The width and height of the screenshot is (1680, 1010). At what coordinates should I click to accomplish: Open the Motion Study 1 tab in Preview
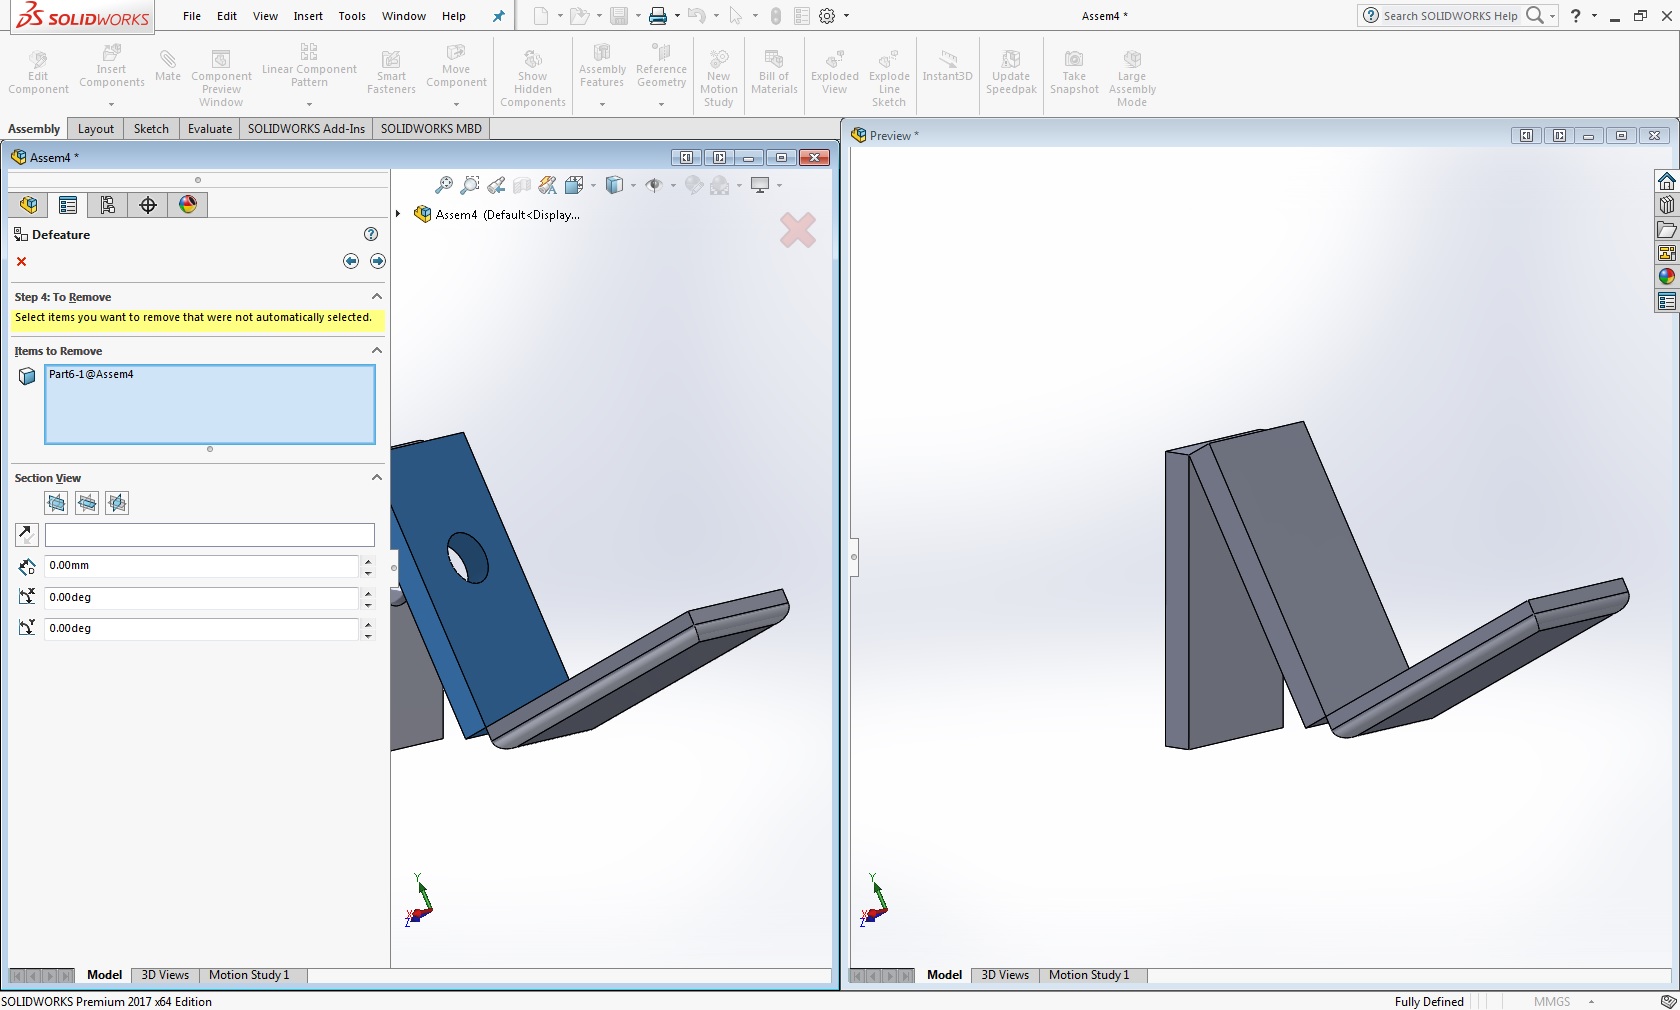1088,975
